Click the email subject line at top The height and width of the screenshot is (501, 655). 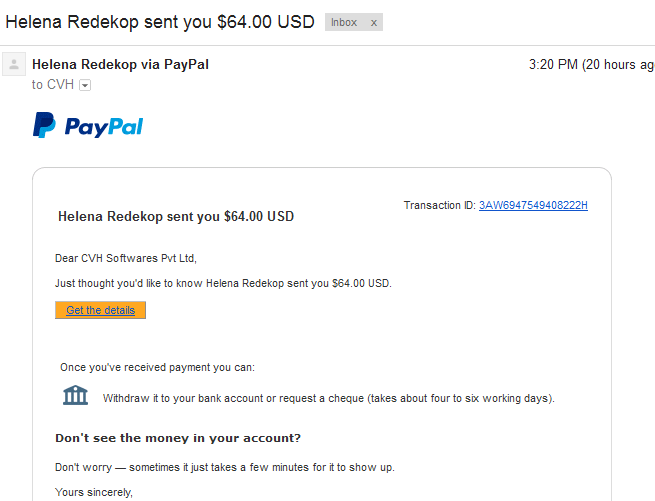click(160, 22)
